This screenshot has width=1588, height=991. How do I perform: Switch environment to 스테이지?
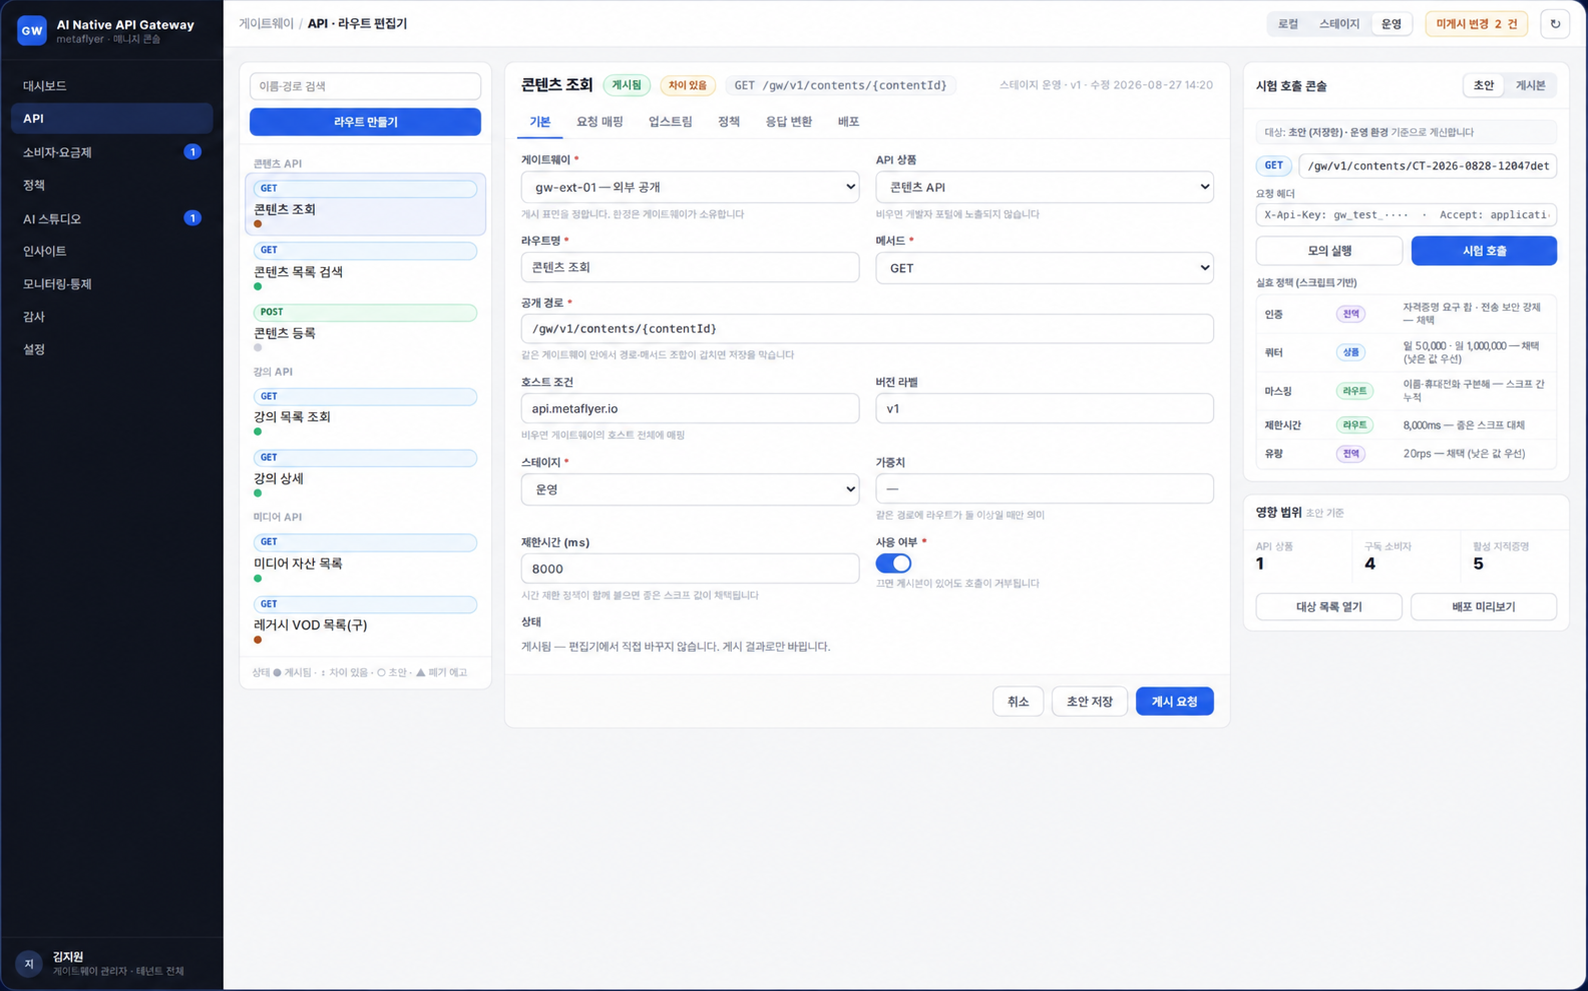coord(1339,24)
